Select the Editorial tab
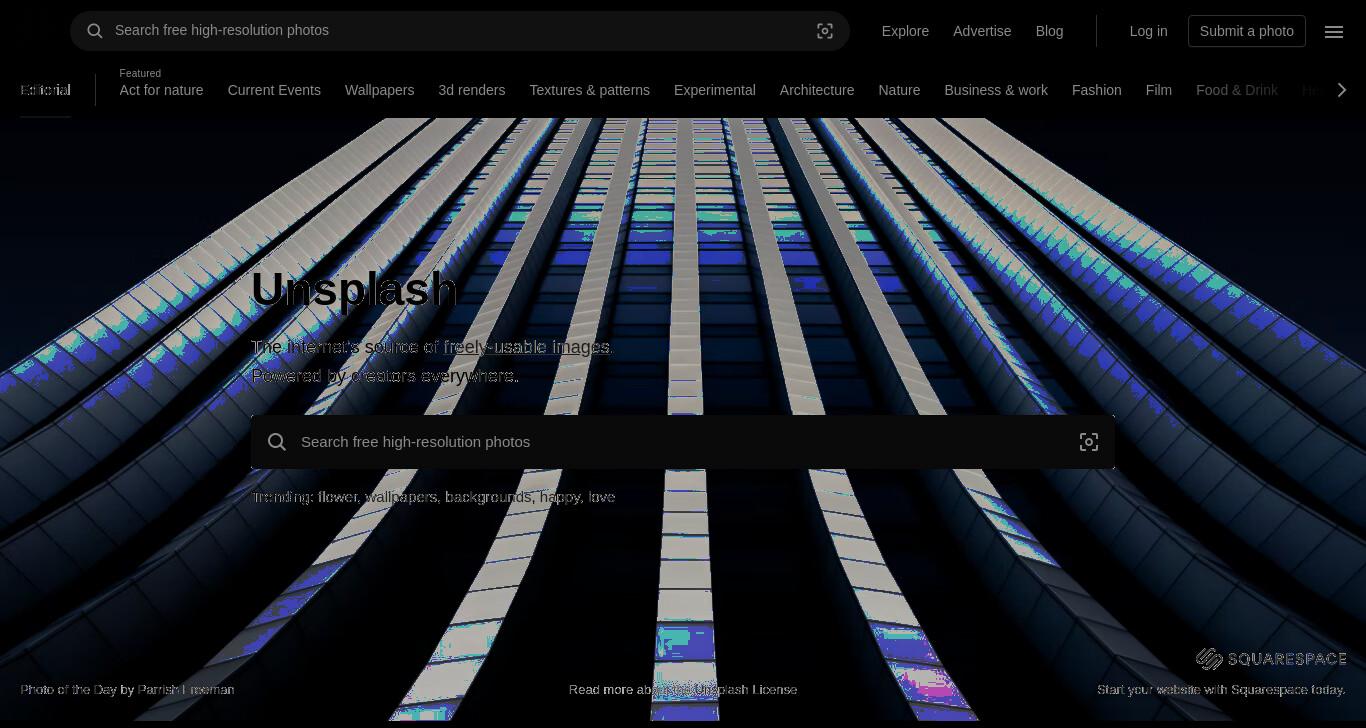The height and width of the screenshot is (728, 1366). pyautogui.click(x=45, y=90)
